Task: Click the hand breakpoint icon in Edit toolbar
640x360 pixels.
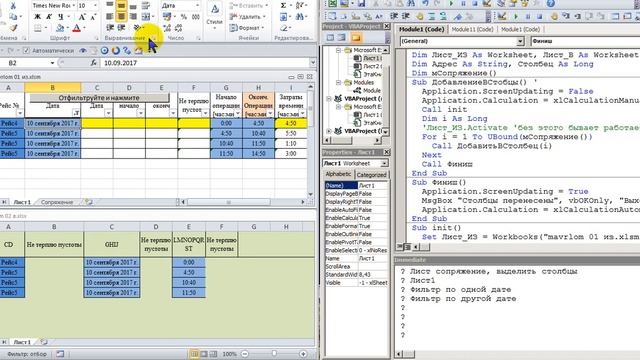Action: (419, 16)
